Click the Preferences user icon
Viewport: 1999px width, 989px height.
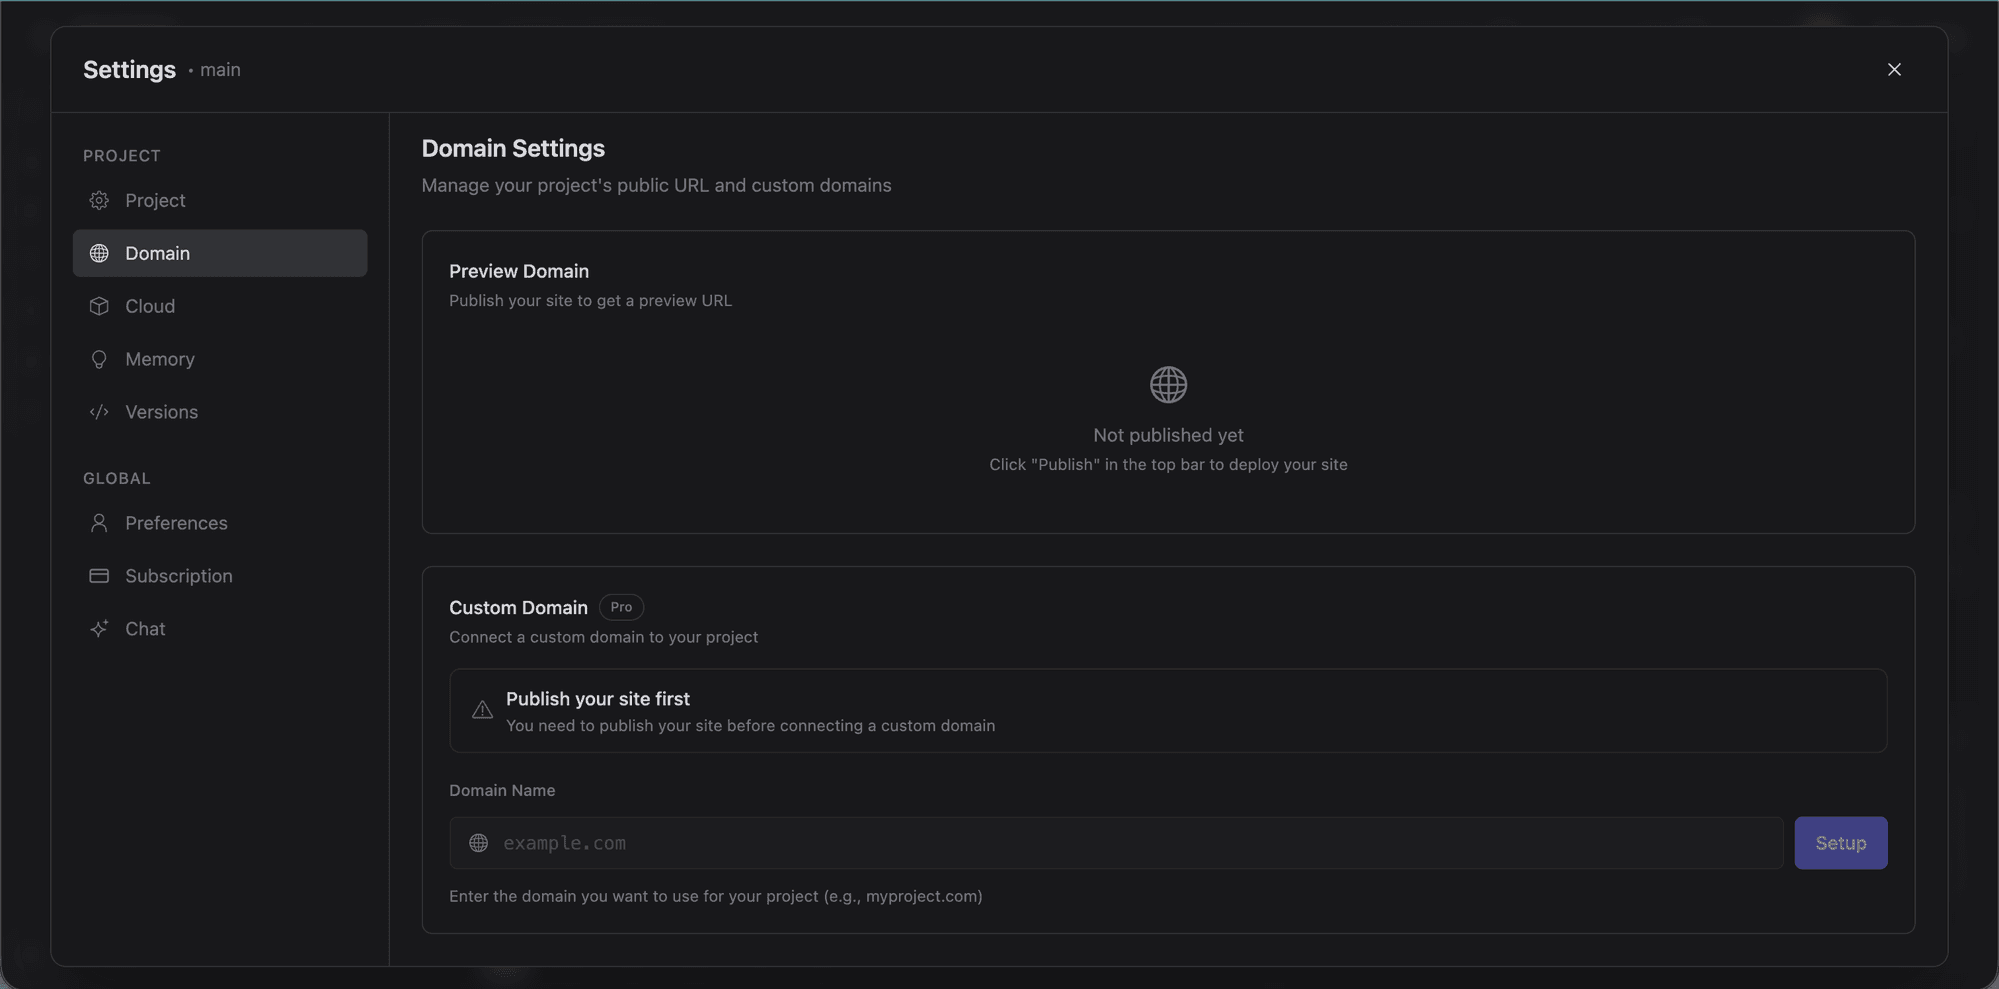coord(99,523)
